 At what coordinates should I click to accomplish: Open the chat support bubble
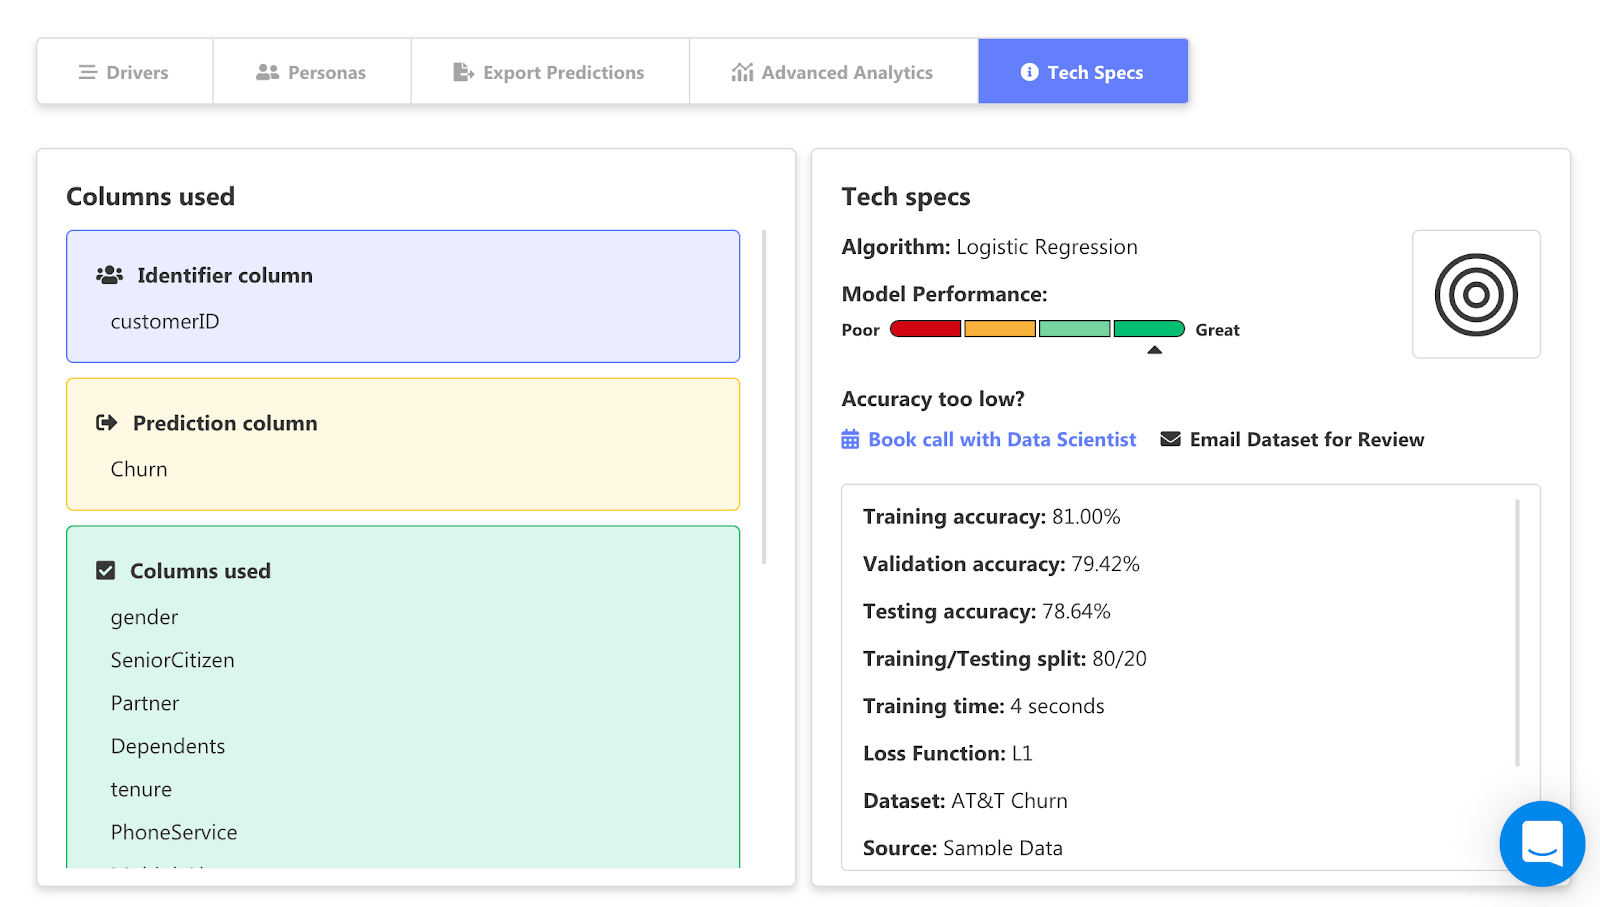click(x=1541, y=843)
